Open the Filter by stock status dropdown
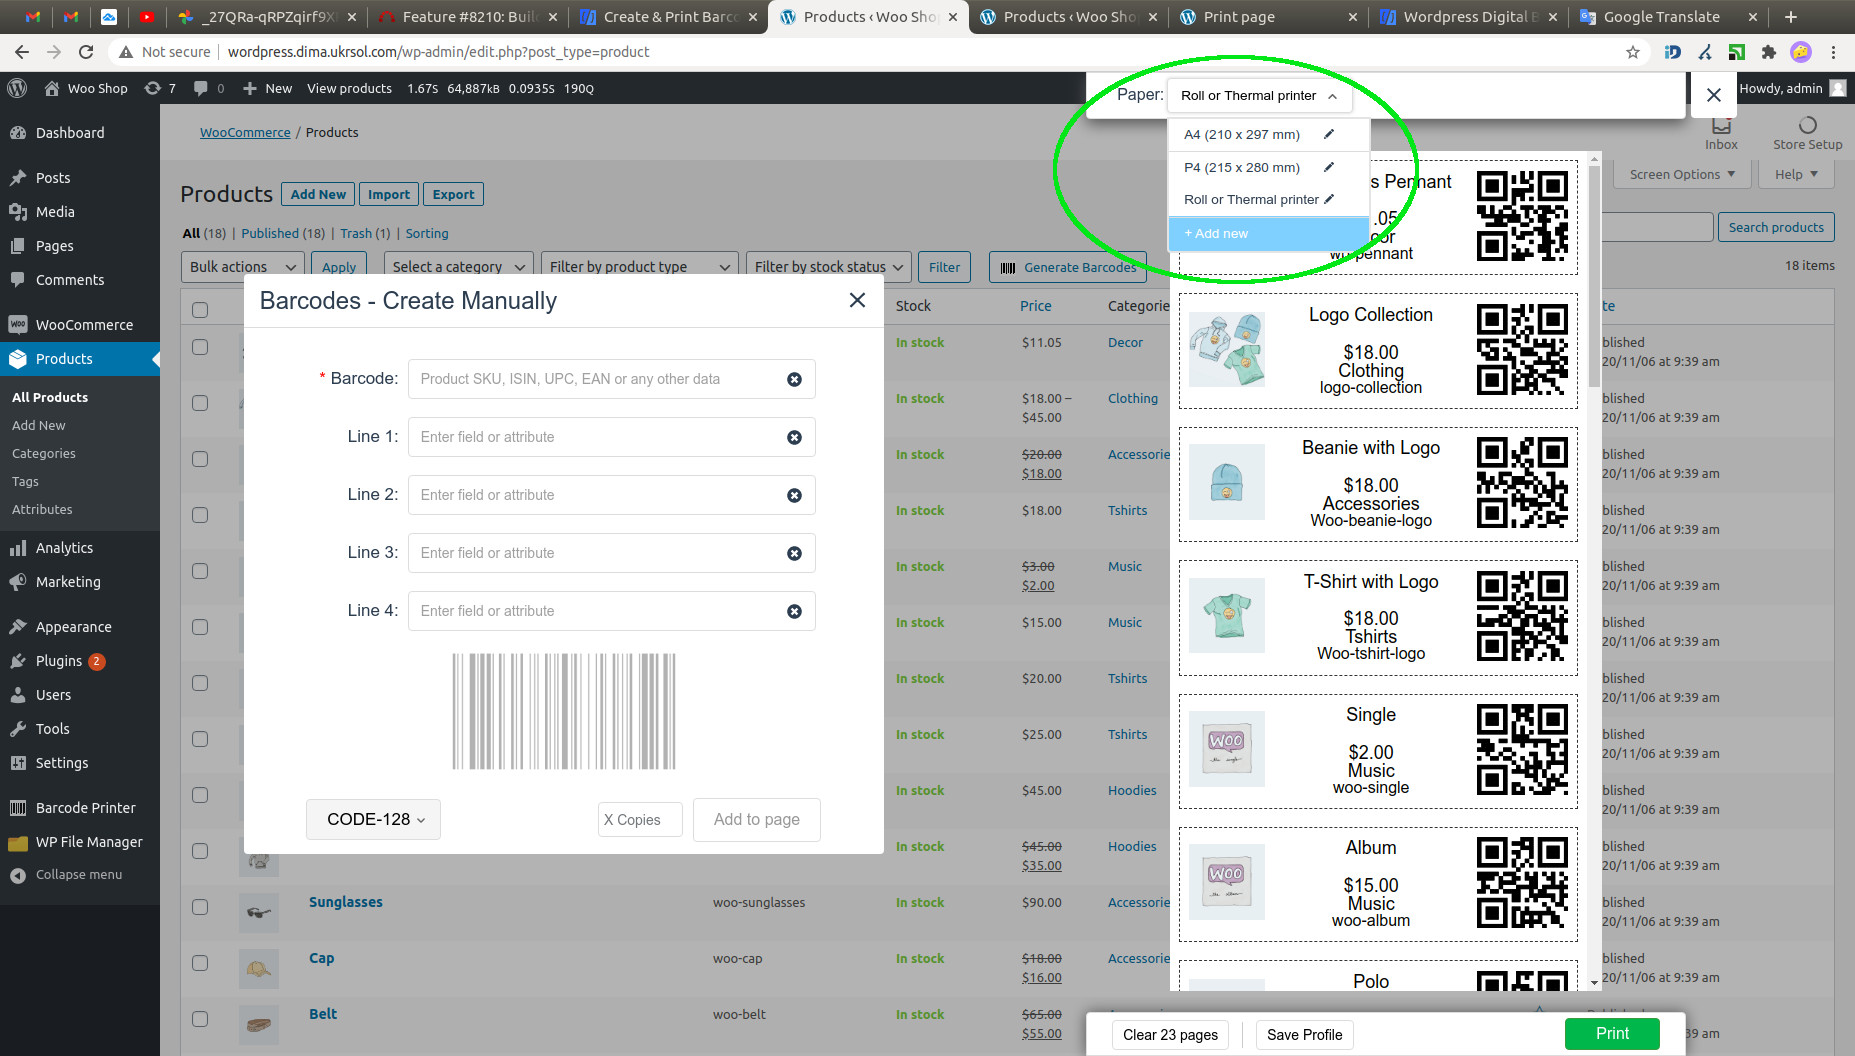The image size is (1855, 1056). (x=828, y=267)
